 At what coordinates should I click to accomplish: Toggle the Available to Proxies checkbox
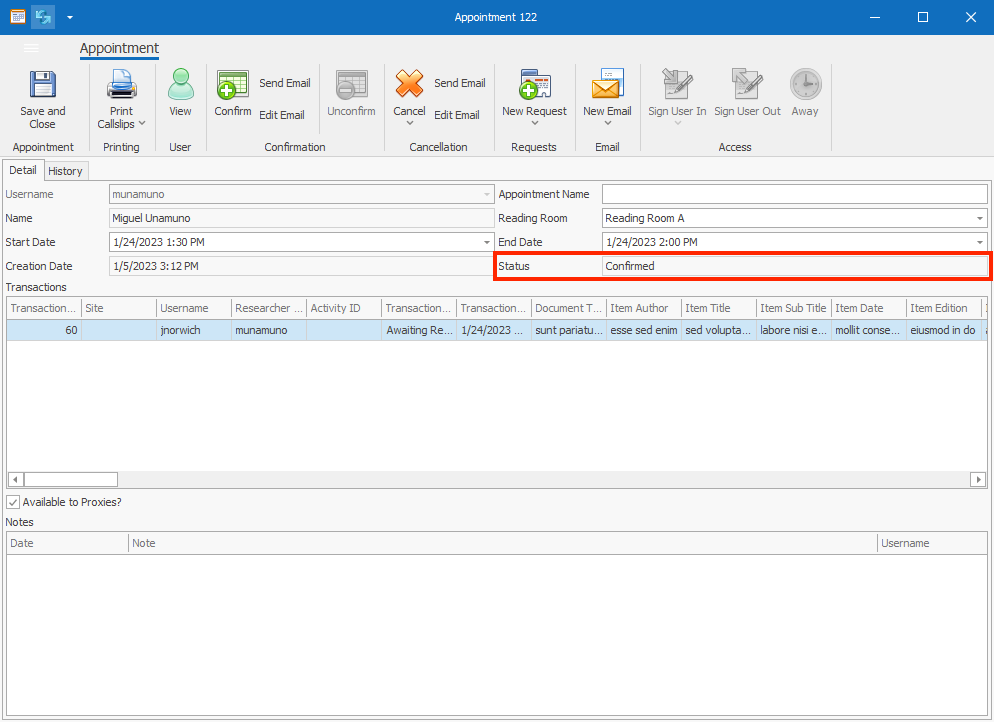[x=14, y=502]
